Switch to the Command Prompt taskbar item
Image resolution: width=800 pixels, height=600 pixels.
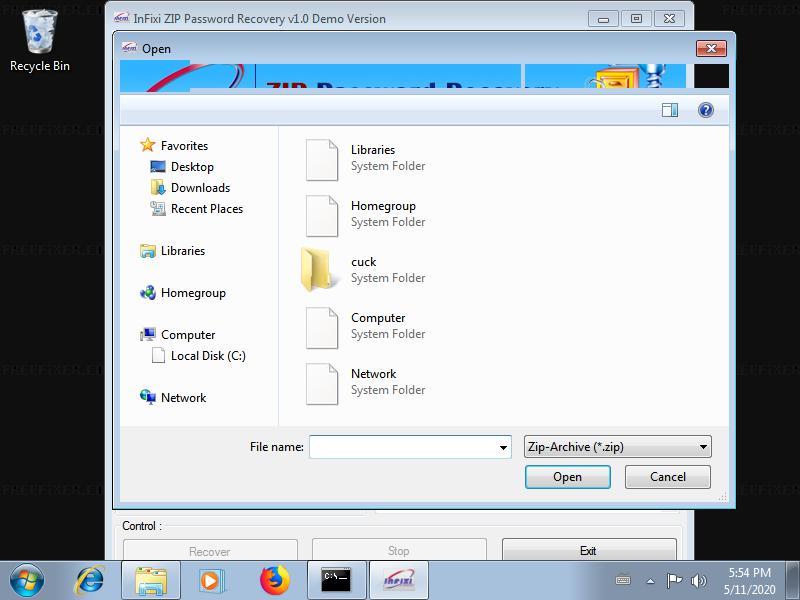pos(337,581)
